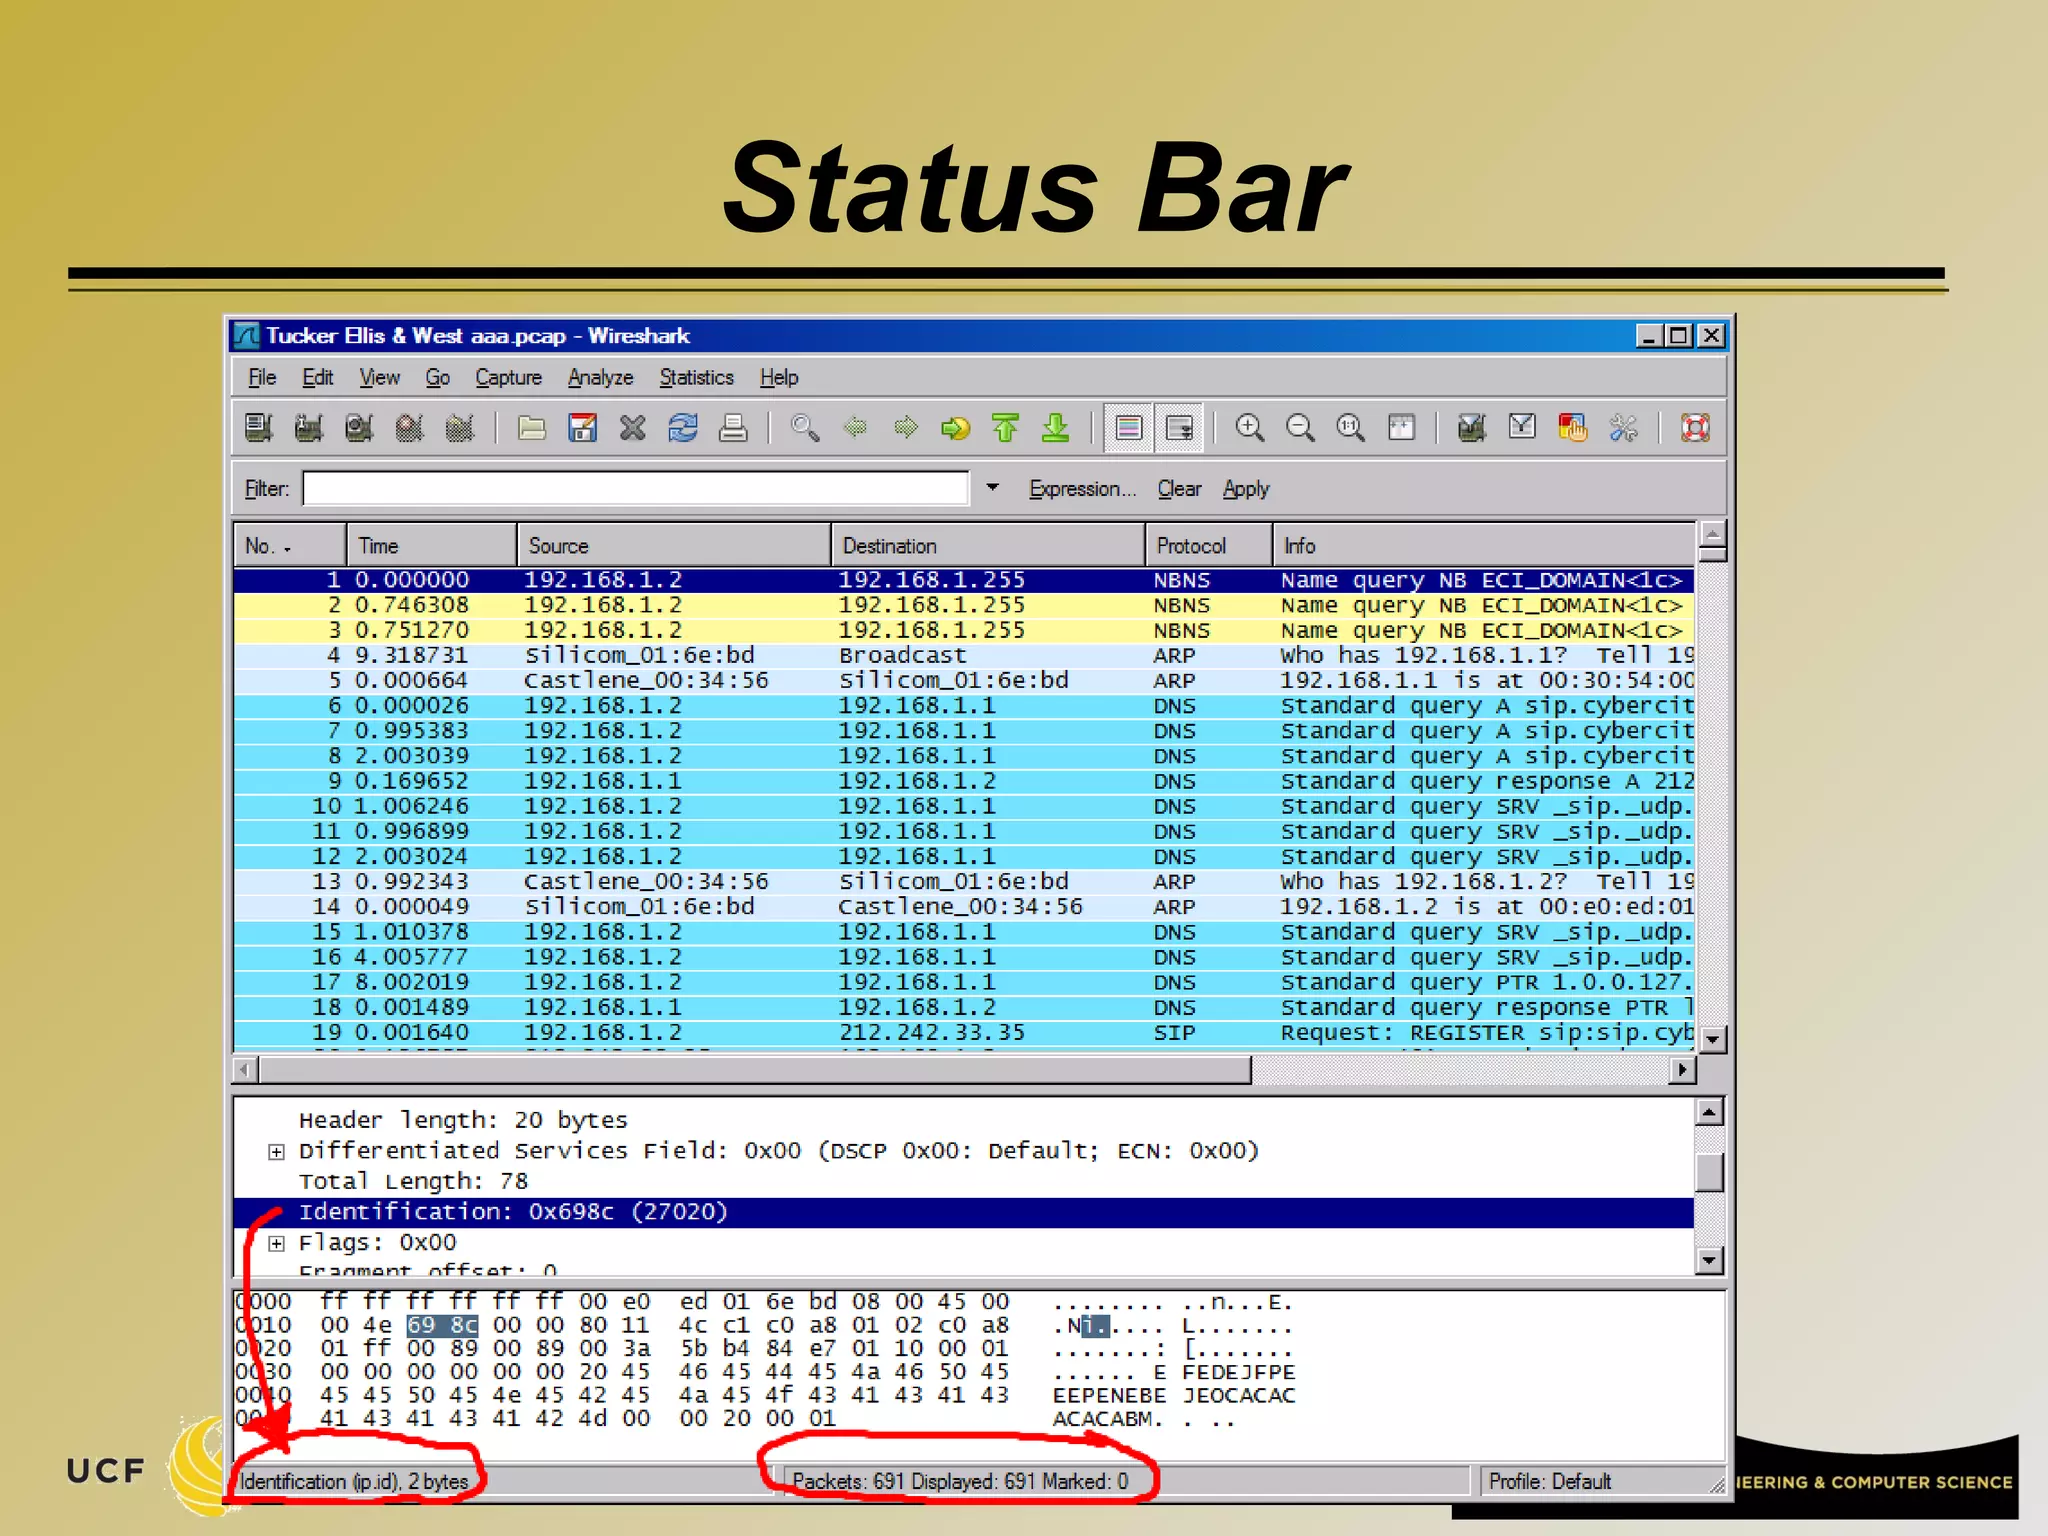
Task: Open the filter history dropdown arrow
Action: (x=992, y=488)
